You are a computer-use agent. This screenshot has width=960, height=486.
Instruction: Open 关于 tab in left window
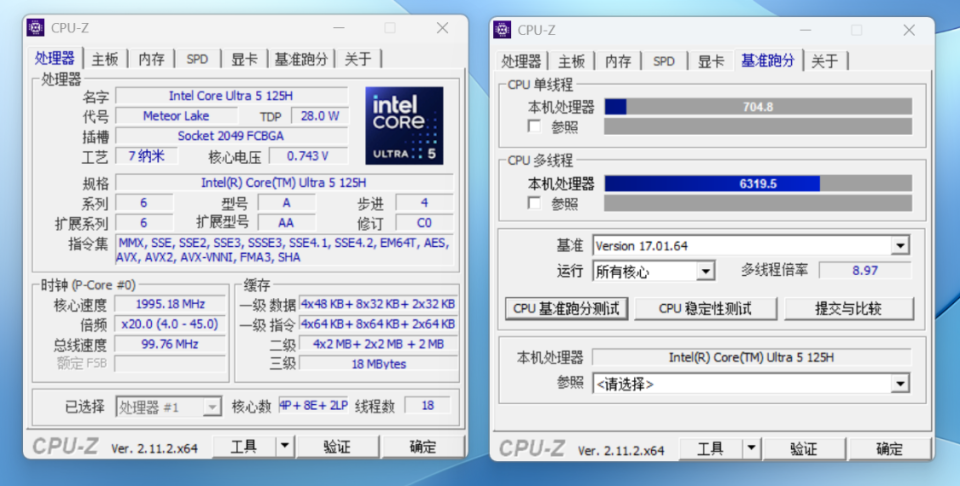[x=358, y=59]
